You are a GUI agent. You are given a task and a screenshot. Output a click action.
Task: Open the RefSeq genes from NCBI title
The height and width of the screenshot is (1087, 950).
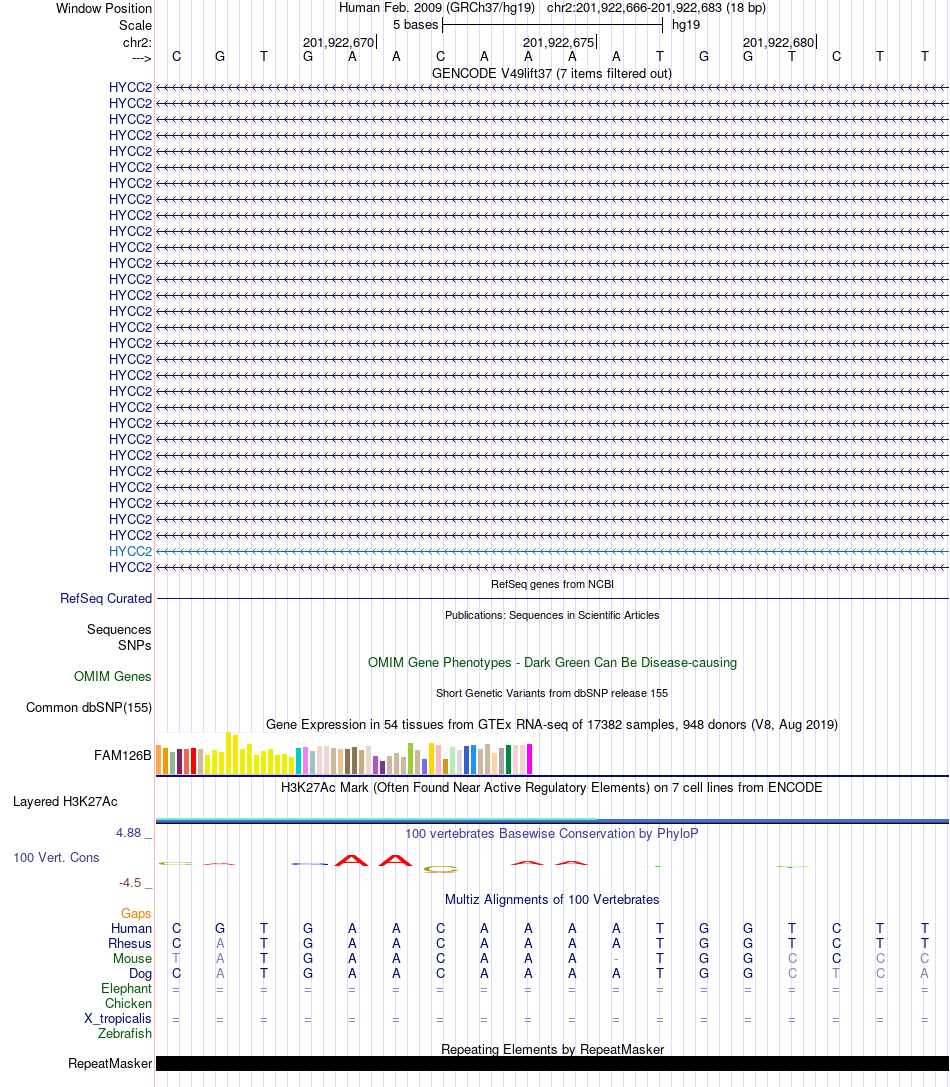pyautogui.click(x=552, y=584)
